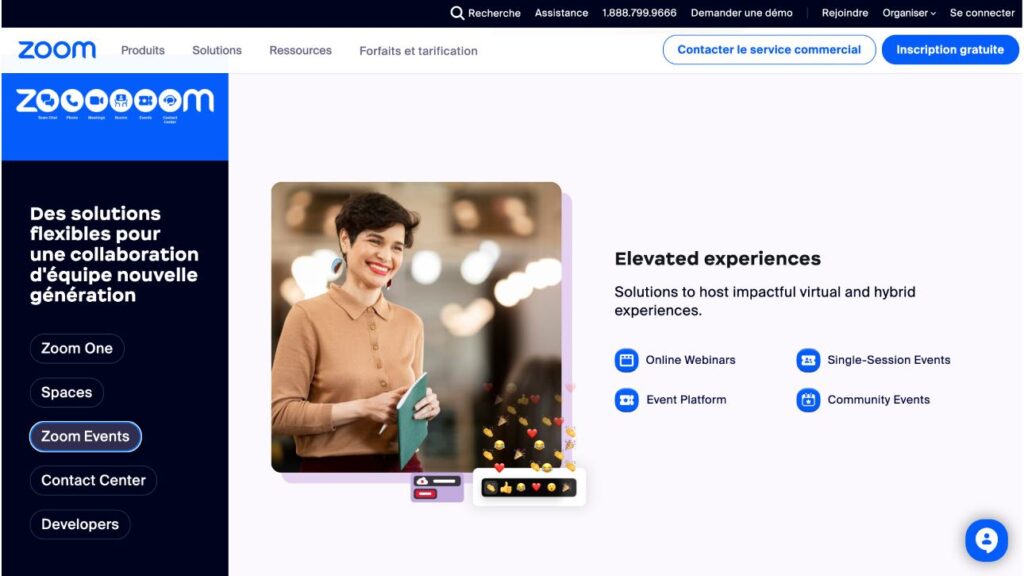Click the smiling woman hero image
Image resolution: width=1024 pixels, height=576 pixels.
coord(416,327)
